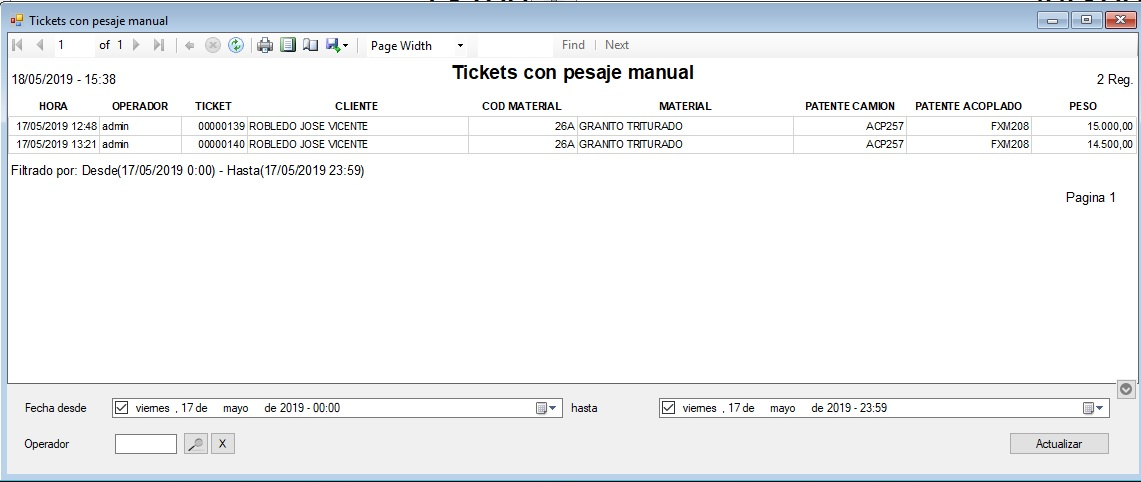Go to first page arrow

(x=17, y=45)
